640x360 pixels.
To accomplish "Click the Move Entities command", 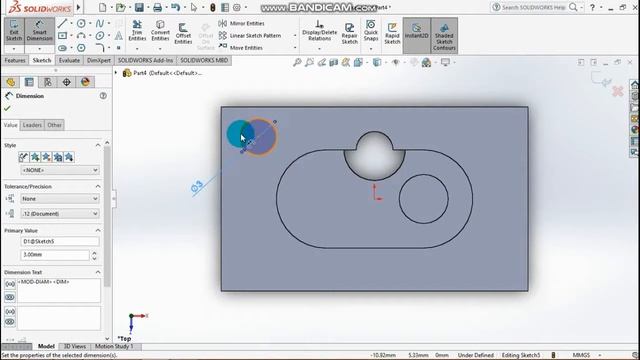I will pos(241,48).
